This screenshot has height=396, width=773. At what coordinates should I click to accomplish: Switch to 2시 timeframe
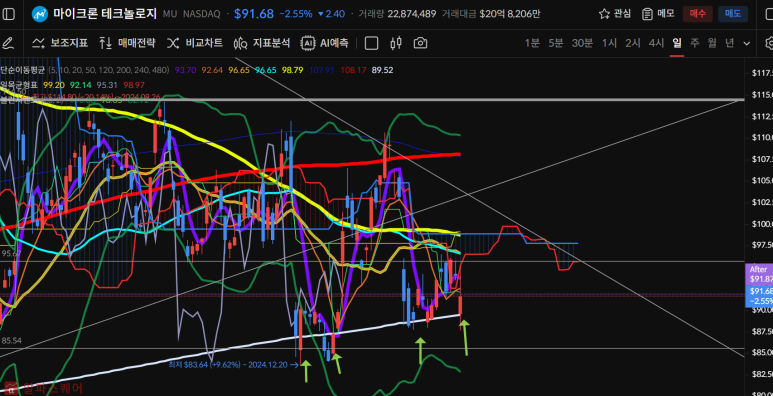coord(632,43)
